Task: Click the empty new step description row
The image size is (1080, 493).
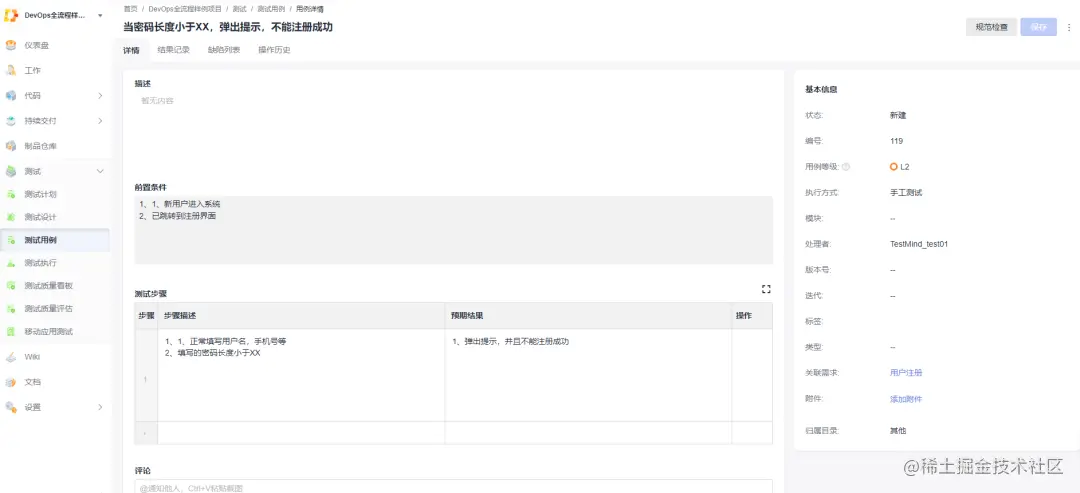Action: click(301, 432)
